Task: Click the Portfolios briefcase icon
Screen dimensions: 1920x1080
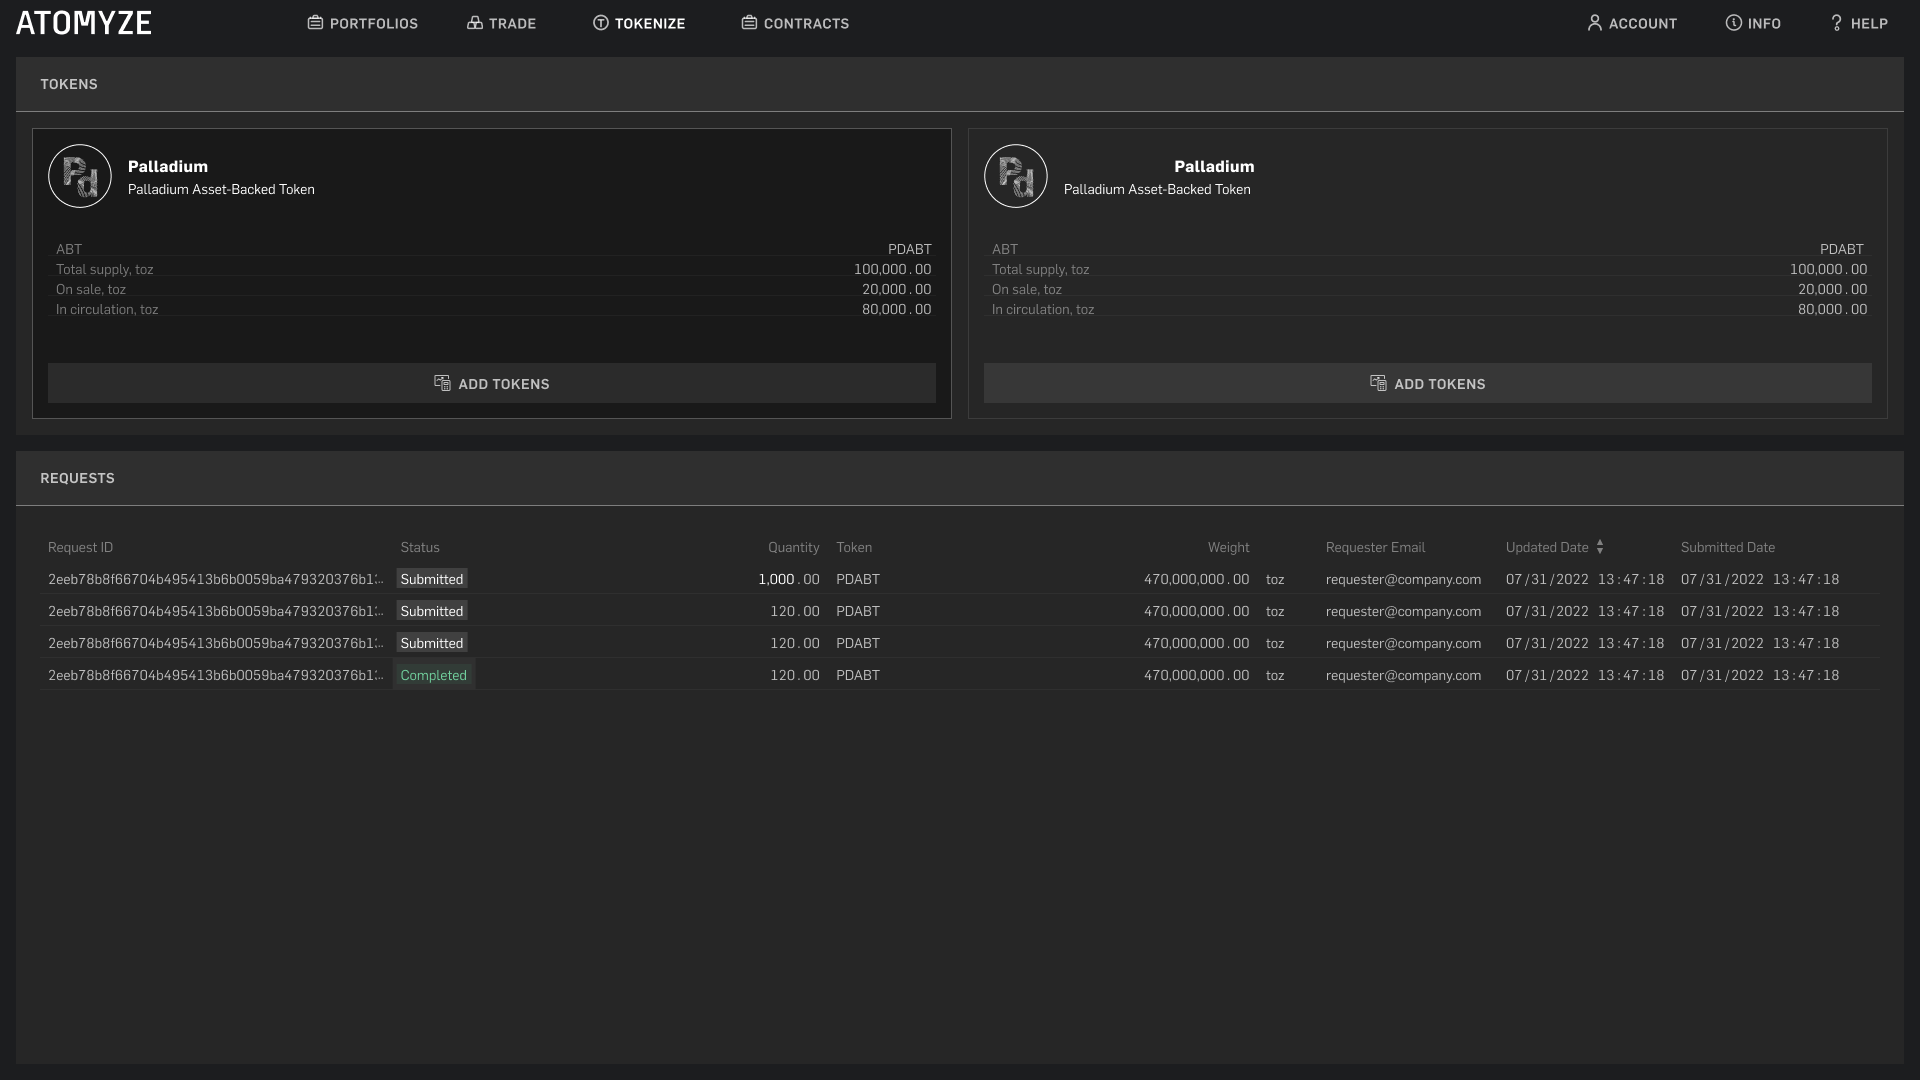Action: pyautogui.click(x=315, y=23)
